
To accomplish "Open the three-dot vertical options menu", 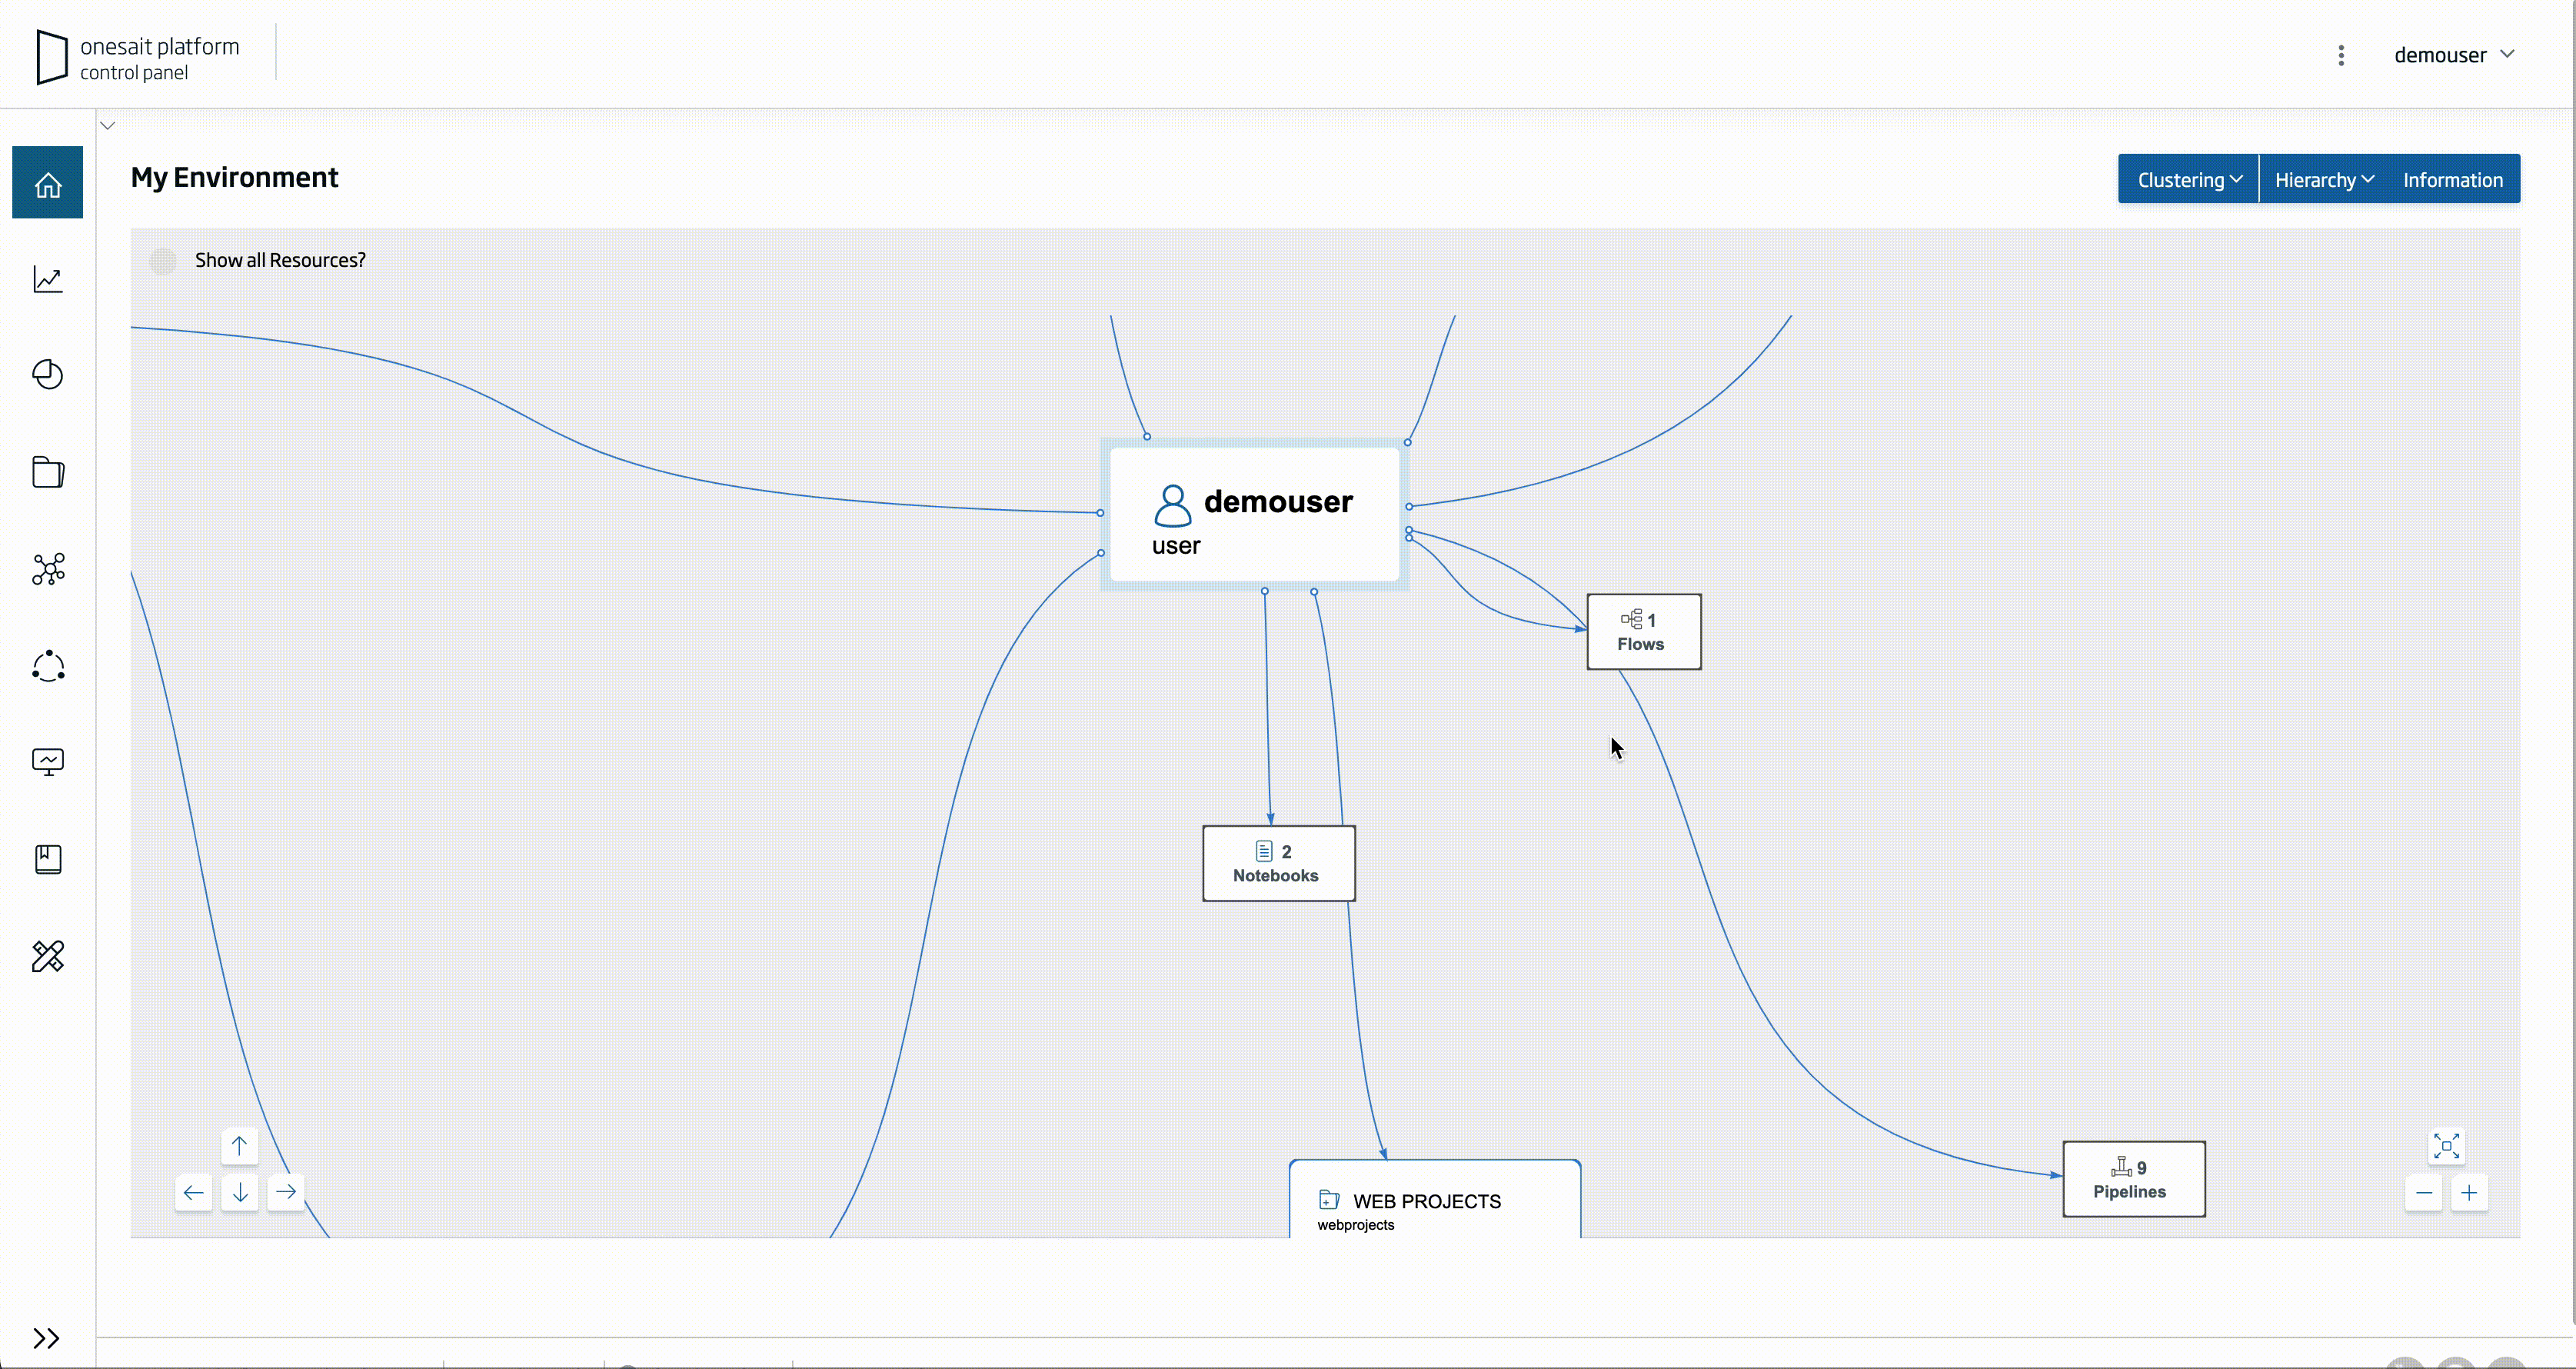I will click(x=2341, y=55).
